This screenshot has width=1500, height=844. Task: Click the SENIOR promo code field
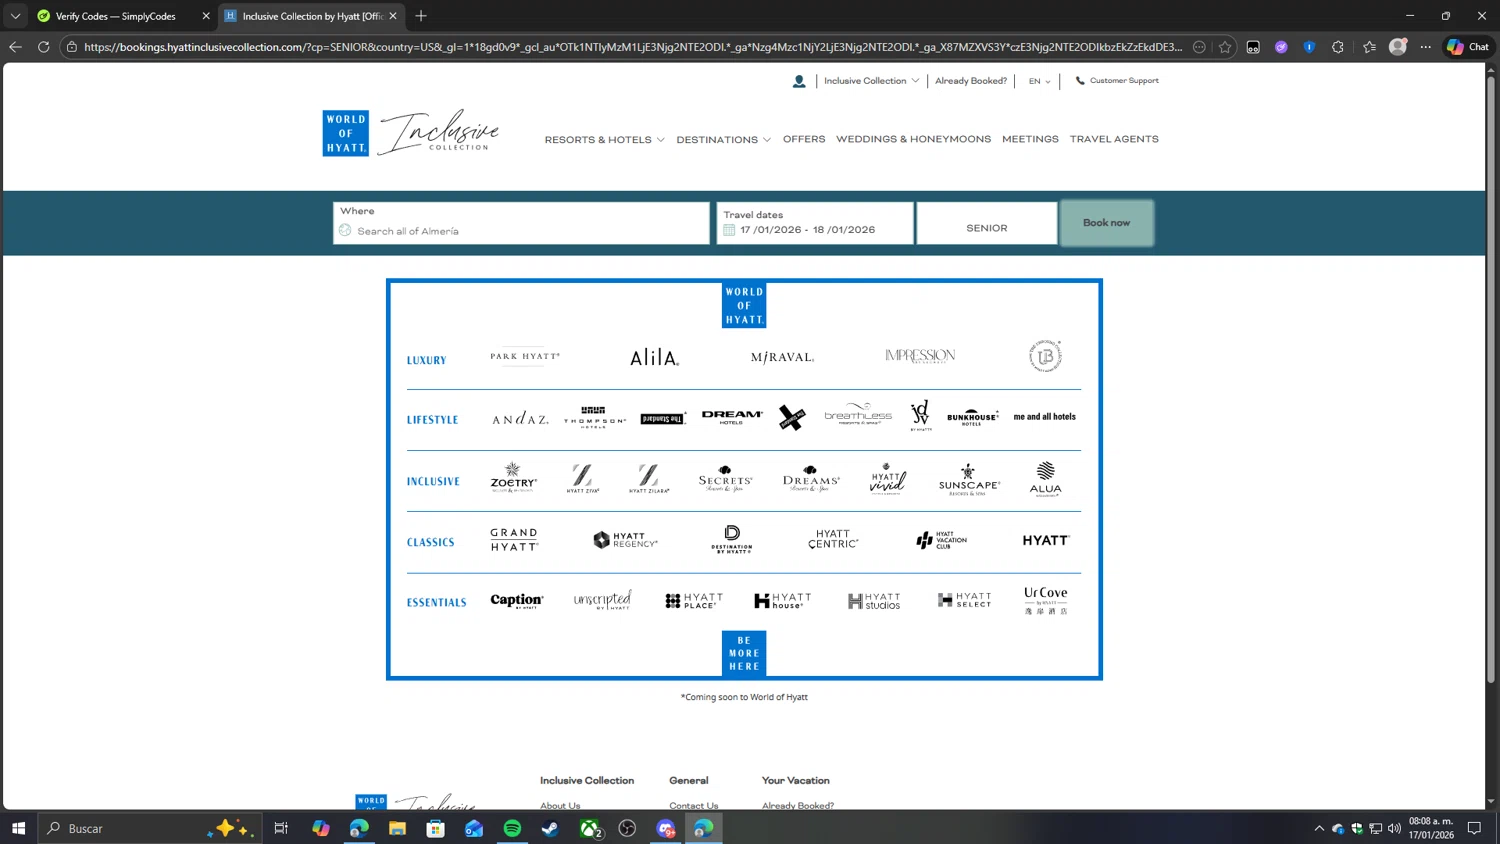(987, 223)
